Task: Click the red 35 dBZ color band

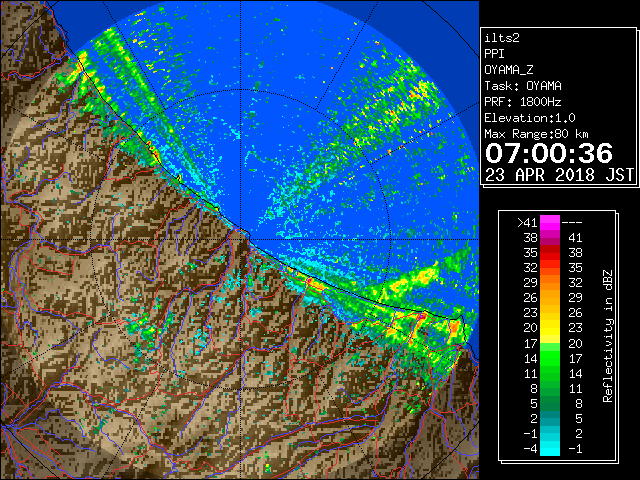Action: (x=550, y=253)
